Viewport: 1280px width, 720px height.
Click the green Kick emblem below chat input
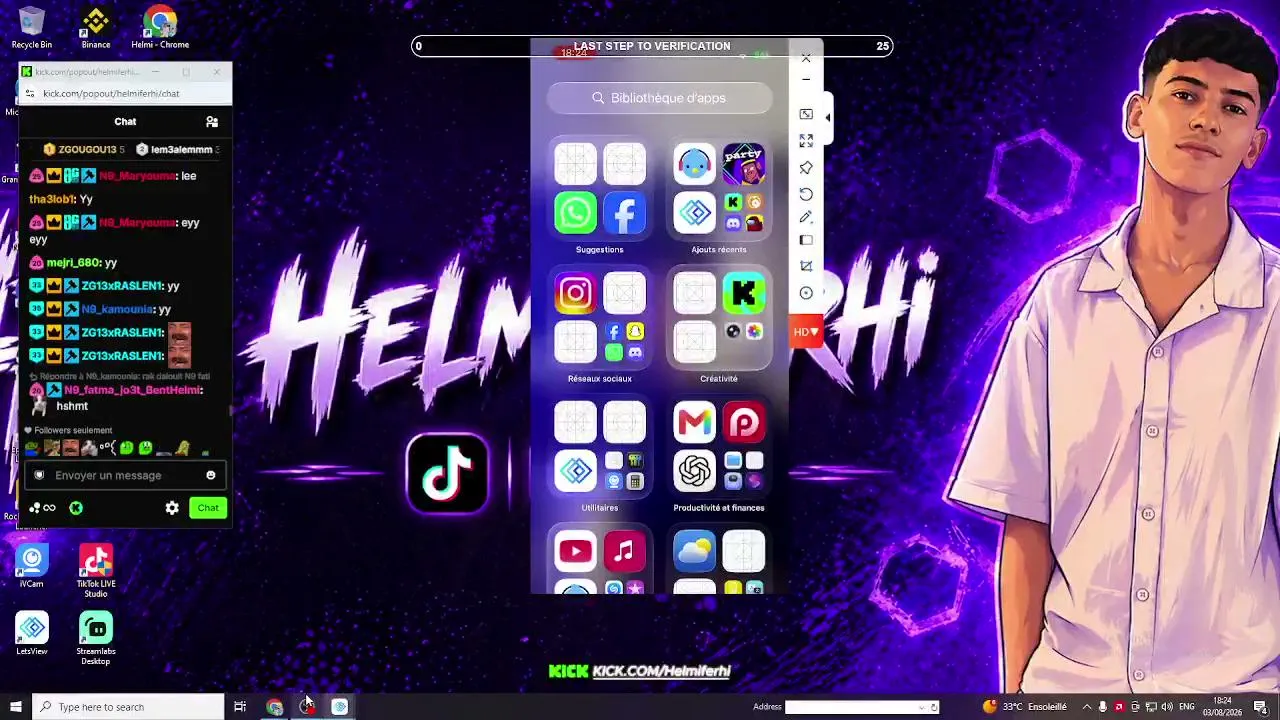(76, 508)
